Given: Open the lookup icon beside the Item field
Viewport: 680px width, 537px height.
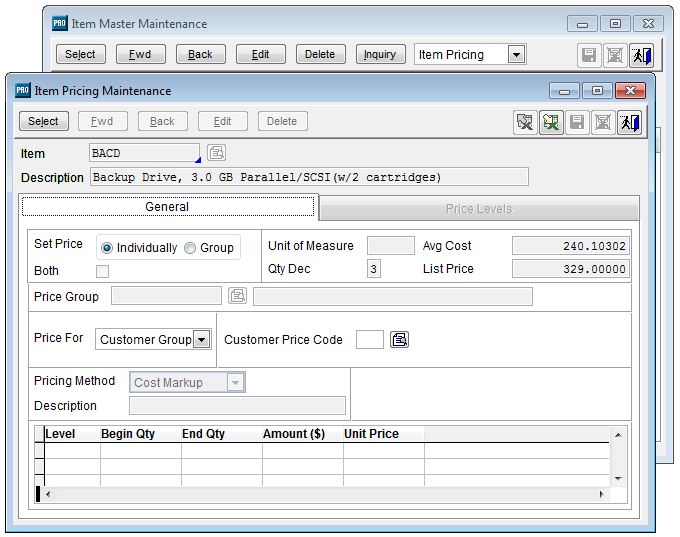Looking at the screenshot, I should (216, 153).
